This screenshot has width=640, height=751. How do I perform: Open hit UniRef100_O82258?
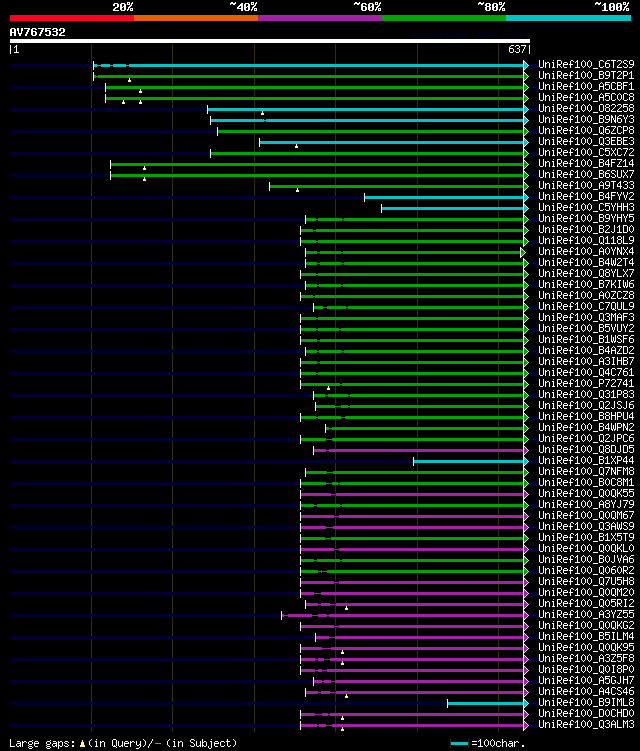click(586, 108)
